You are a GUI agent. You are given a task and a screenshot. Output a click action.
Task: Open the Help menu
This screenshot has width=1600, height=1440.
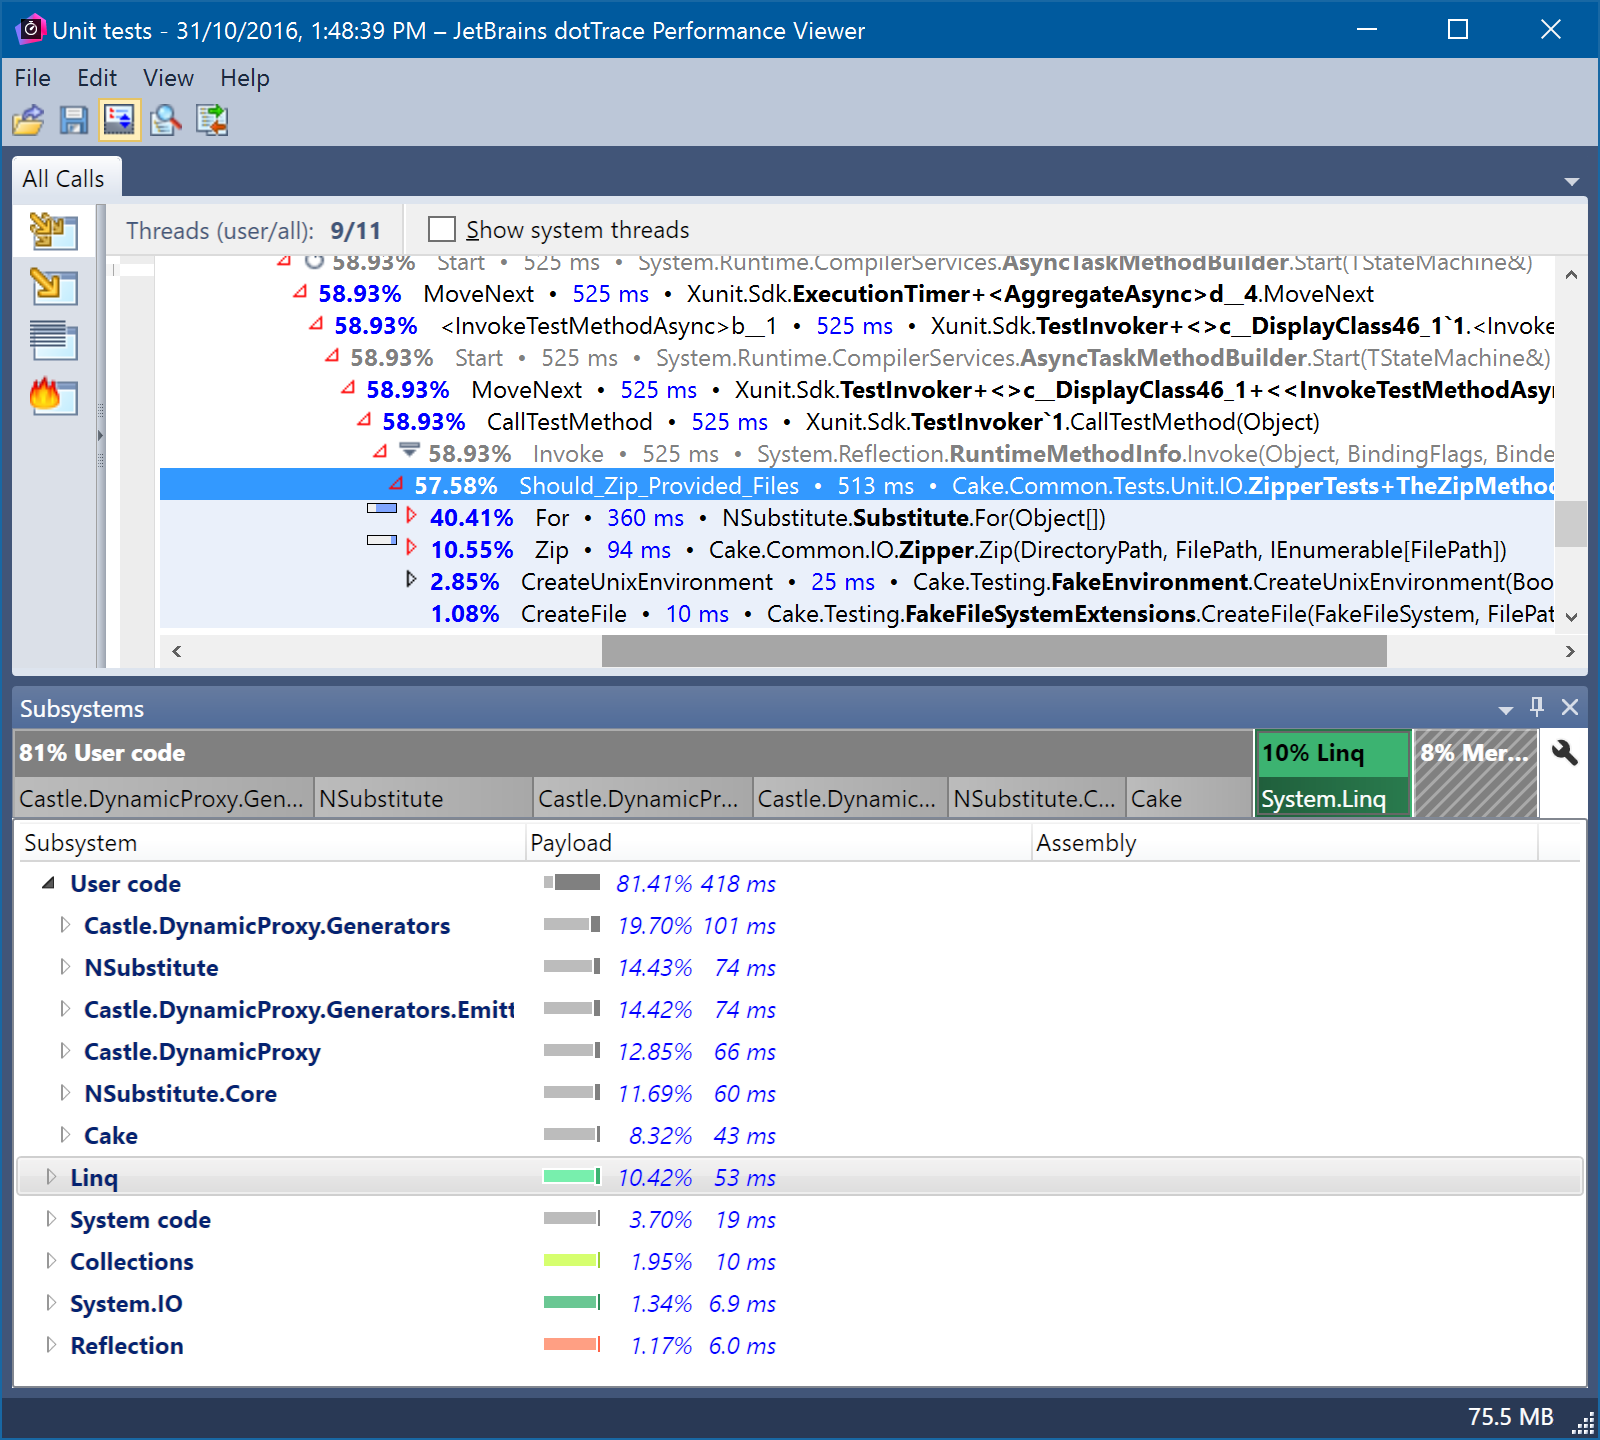pyautogui.click(x=245, y=78)
